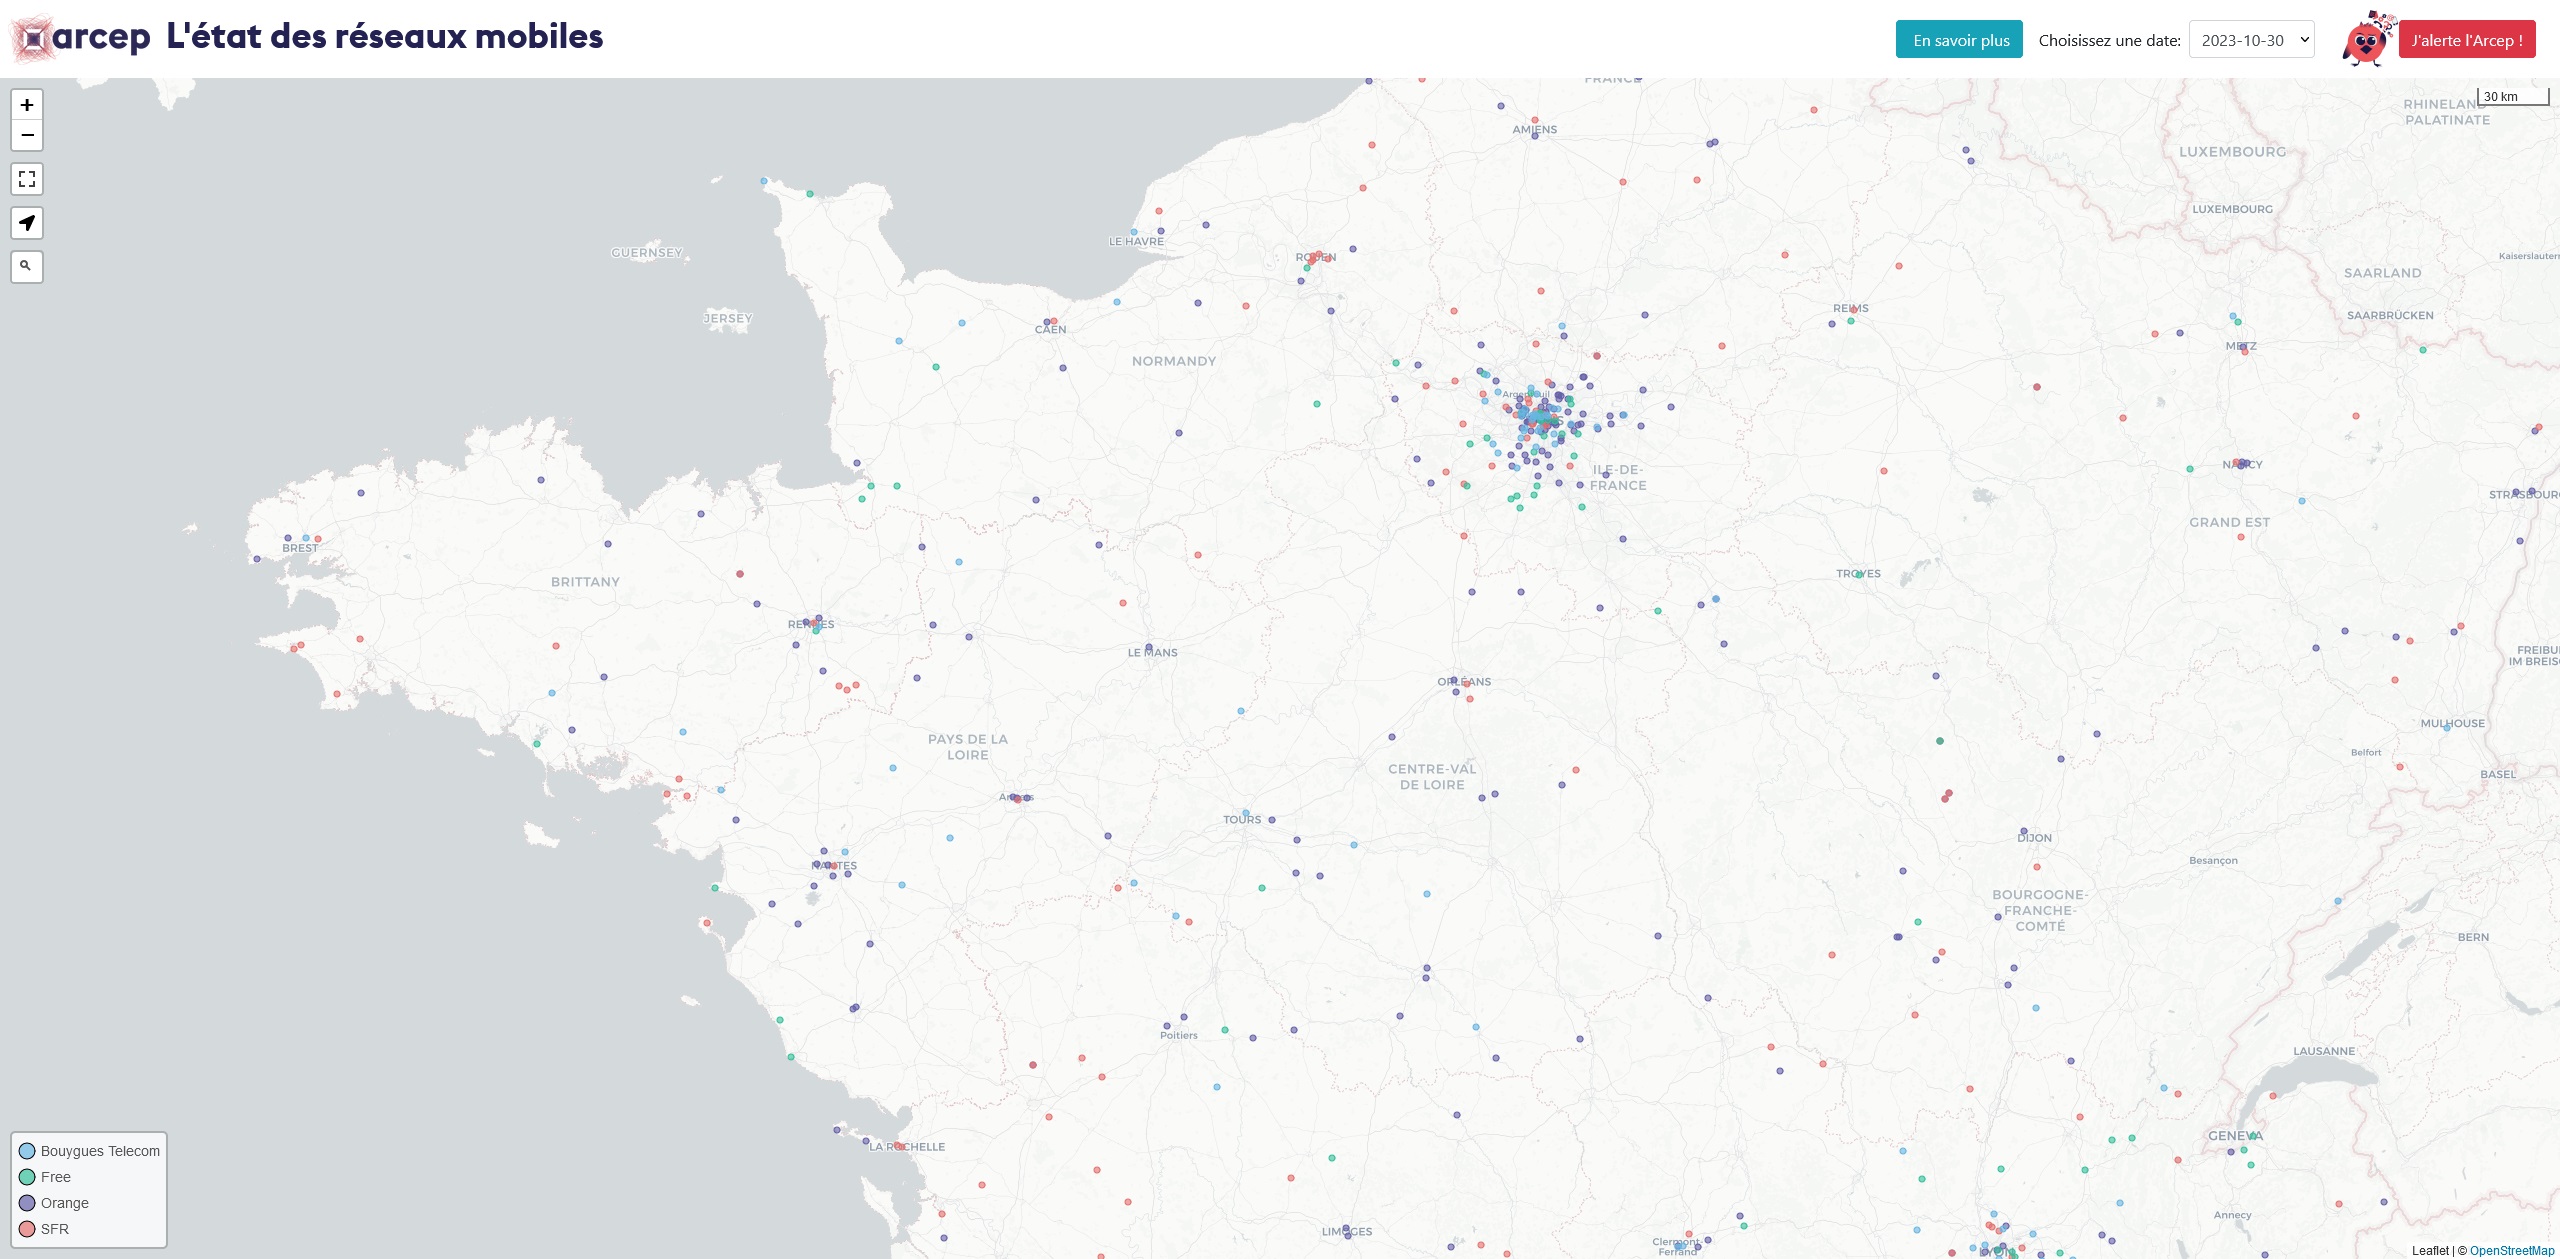
Task: Click the MULHOUSE city label
Action: (2452, 723)
